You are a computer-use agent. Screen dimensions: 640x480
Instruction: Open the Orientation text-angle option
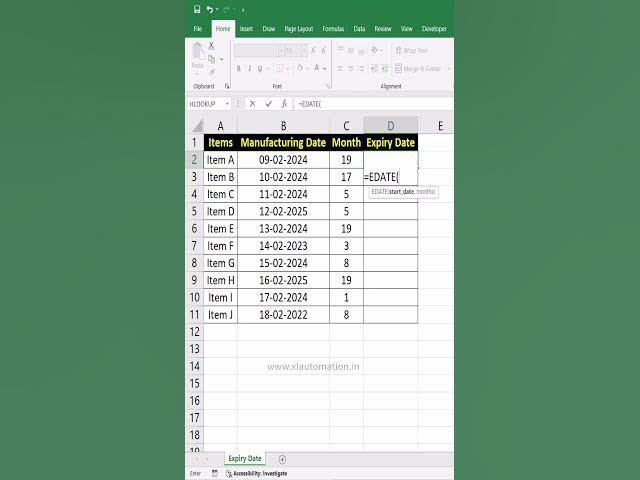(x=374, y=50)
